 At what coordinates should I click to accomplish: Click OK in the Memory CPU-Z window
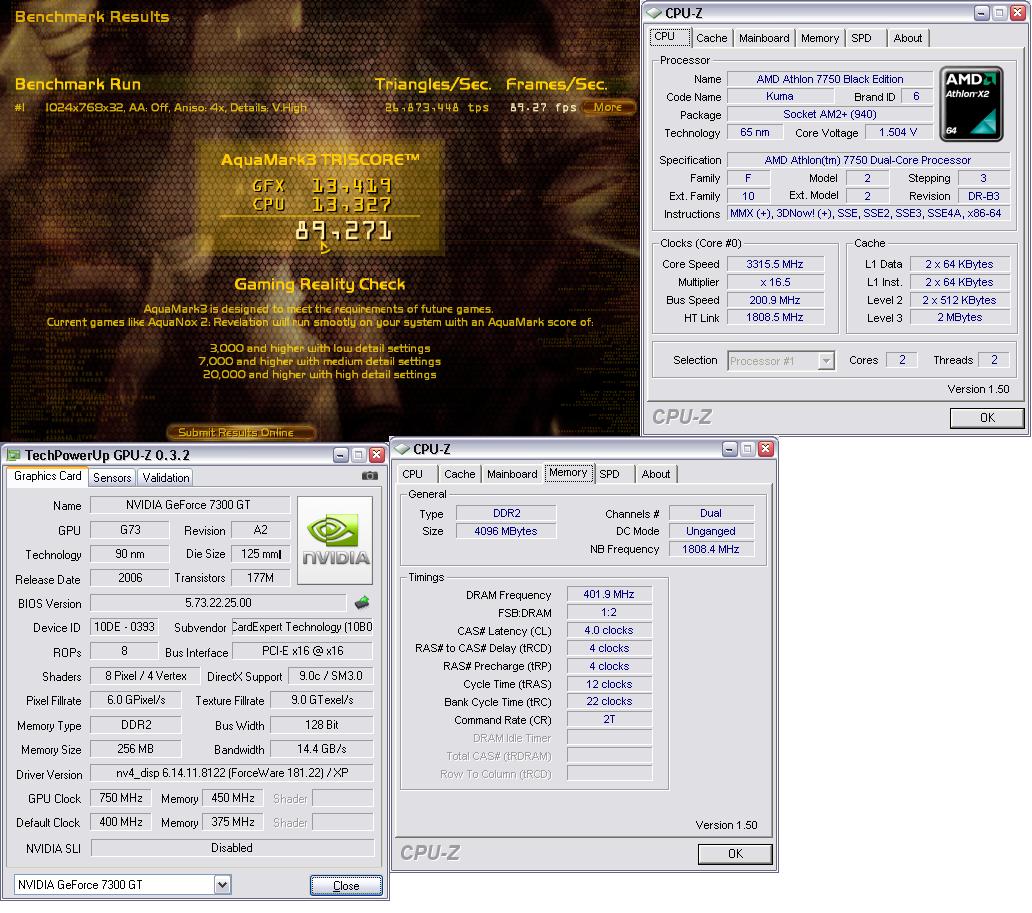tap(735, 853)
